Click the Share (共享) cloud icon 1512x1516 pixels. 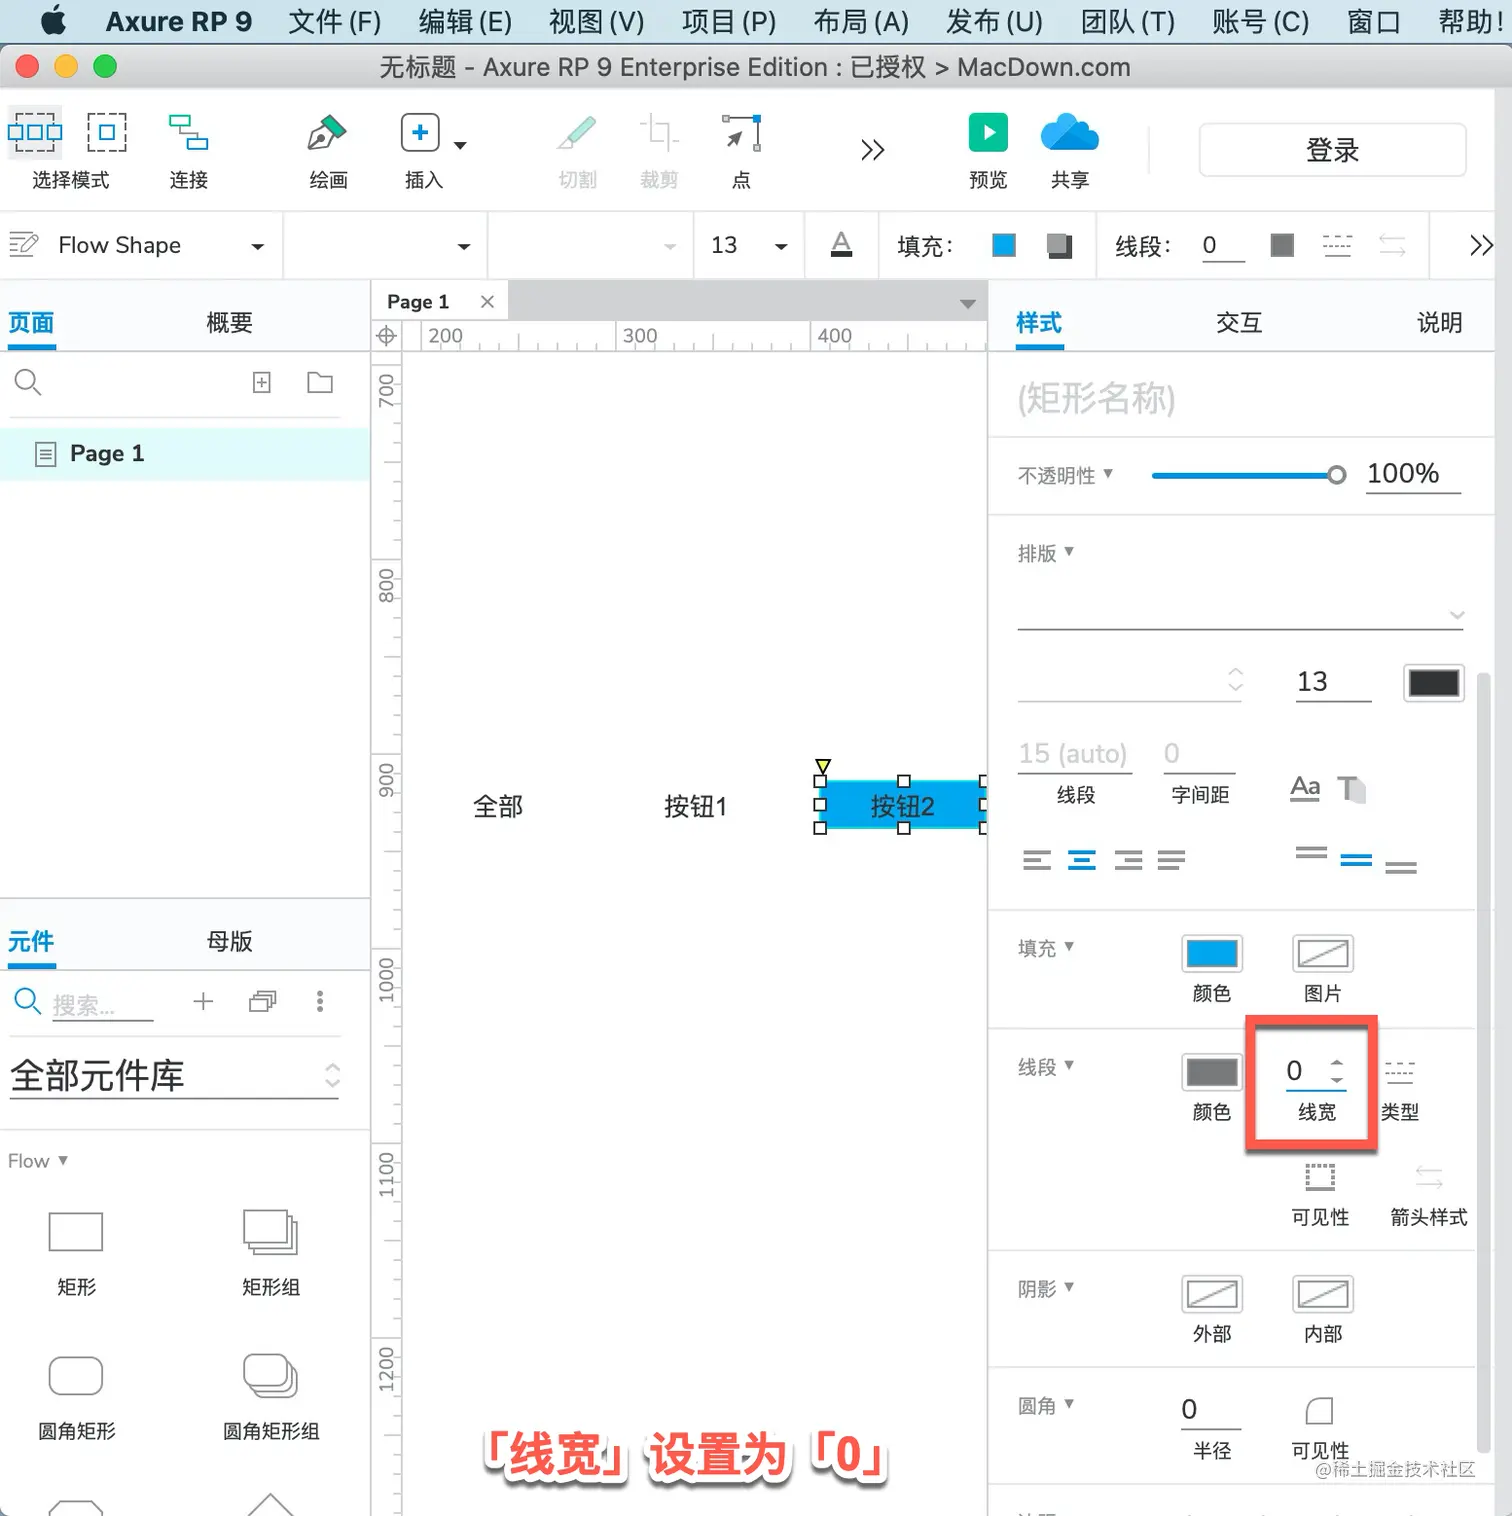coord(1069,132)
